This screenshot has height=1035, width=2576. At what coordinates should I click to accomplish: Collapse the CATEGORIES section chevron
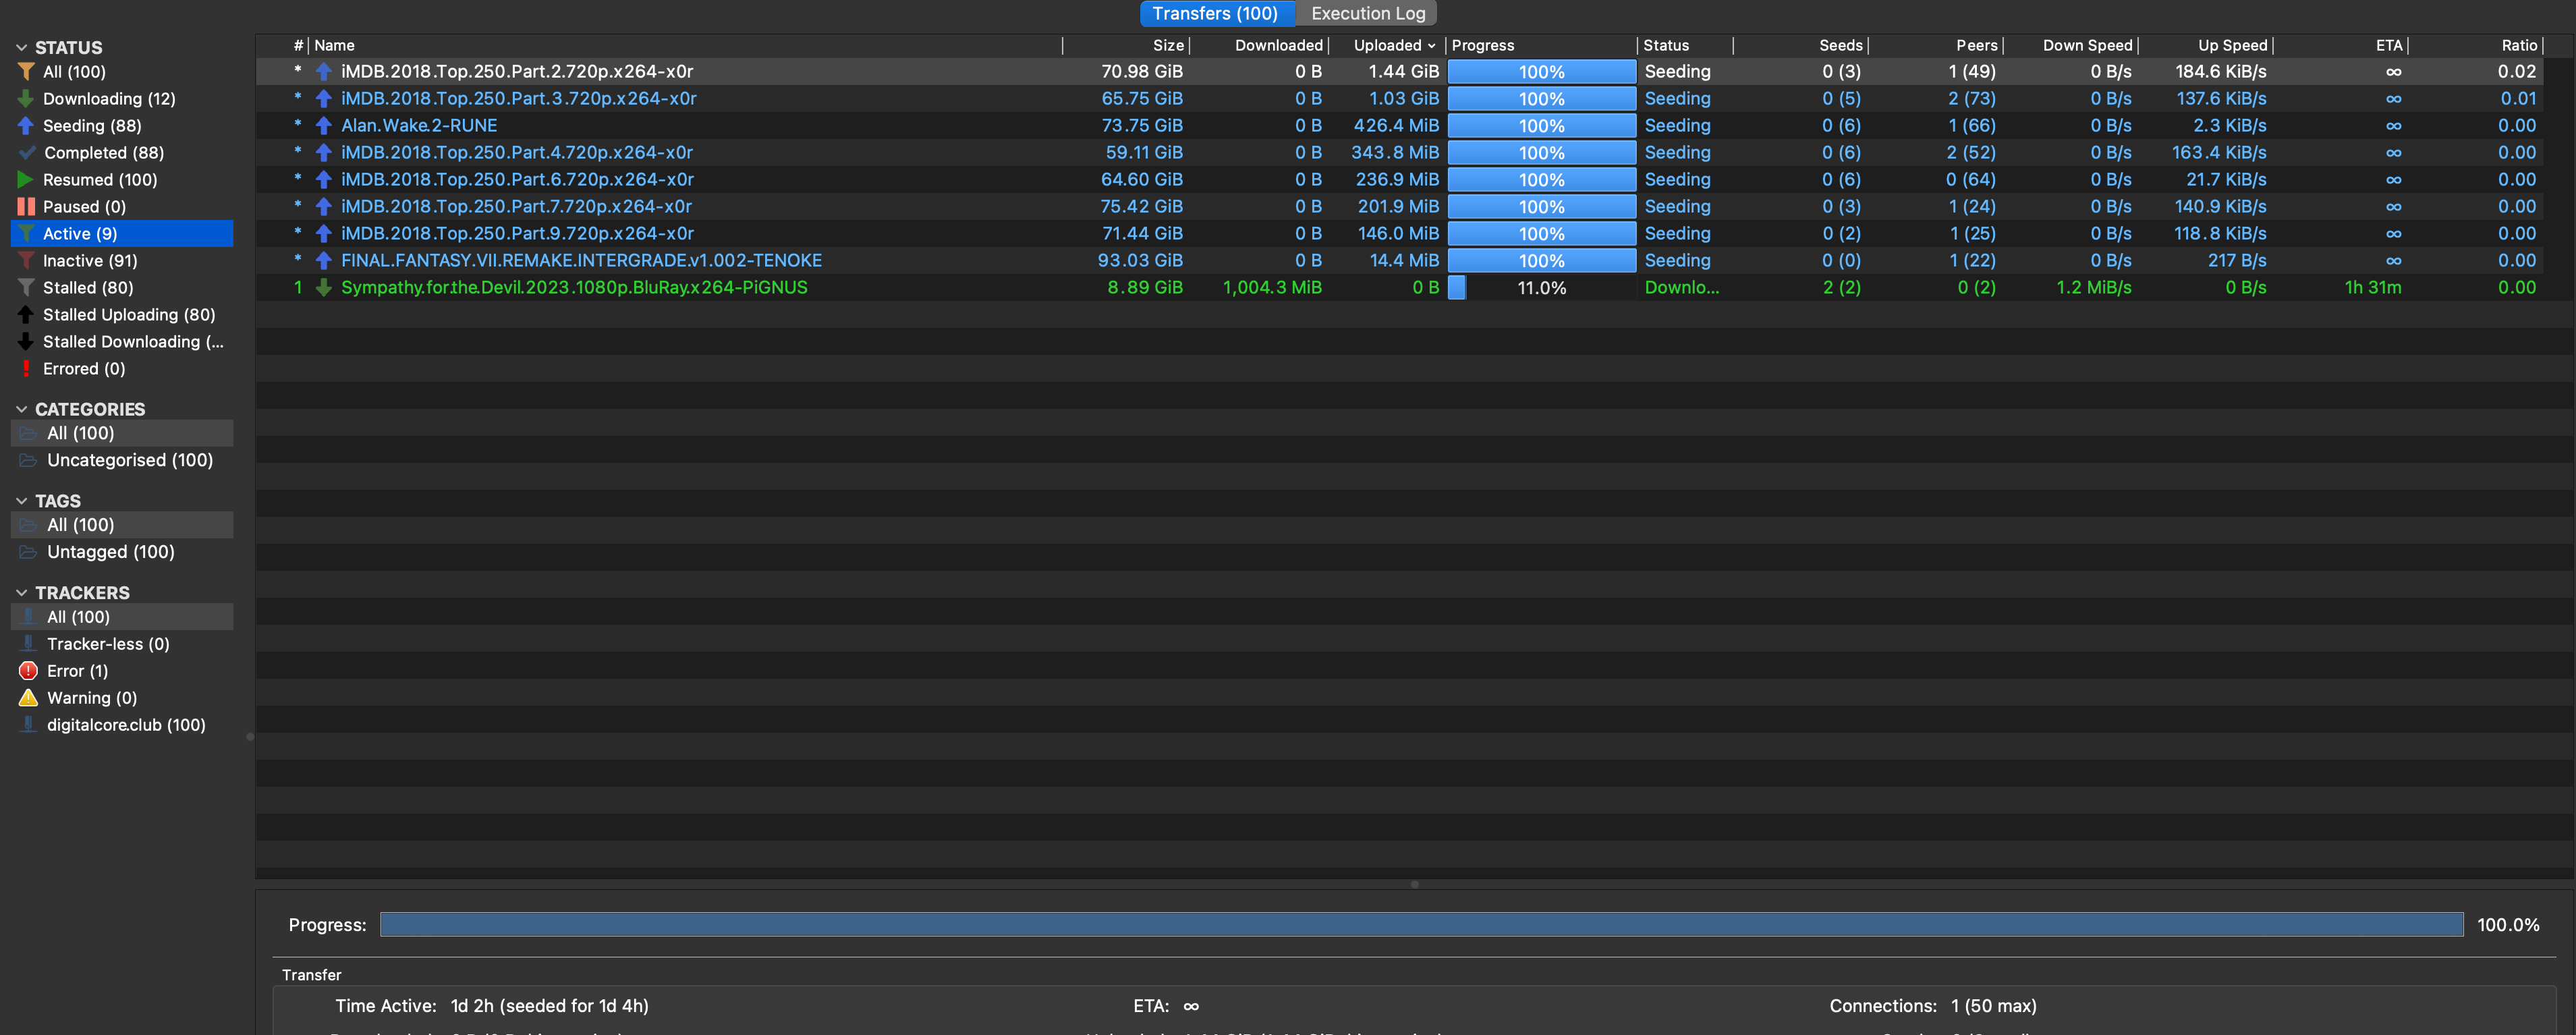pos(21,410)
